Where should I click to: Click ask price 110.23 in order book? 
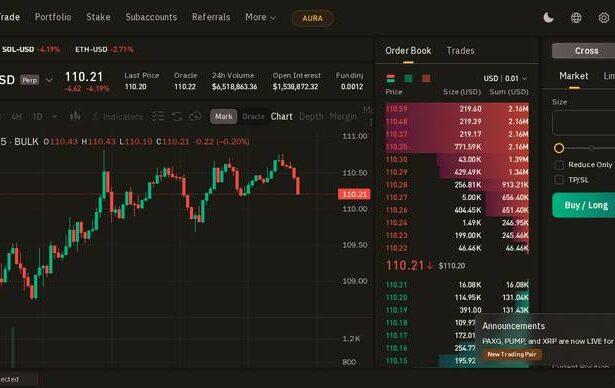(397, 235)
